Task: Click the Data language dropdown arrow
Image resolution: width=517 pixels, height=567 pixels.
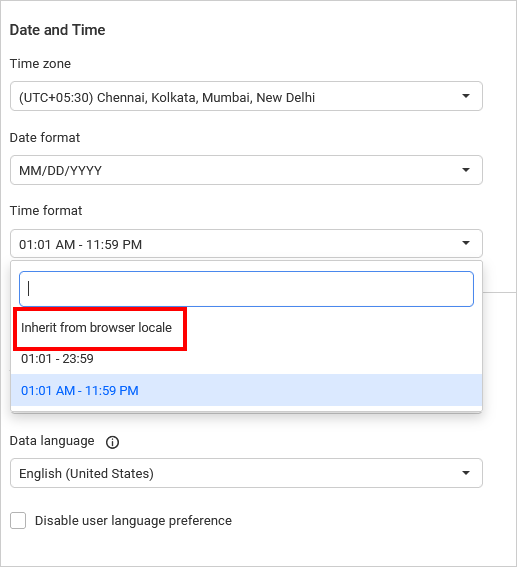Action: tap(466, 473)
